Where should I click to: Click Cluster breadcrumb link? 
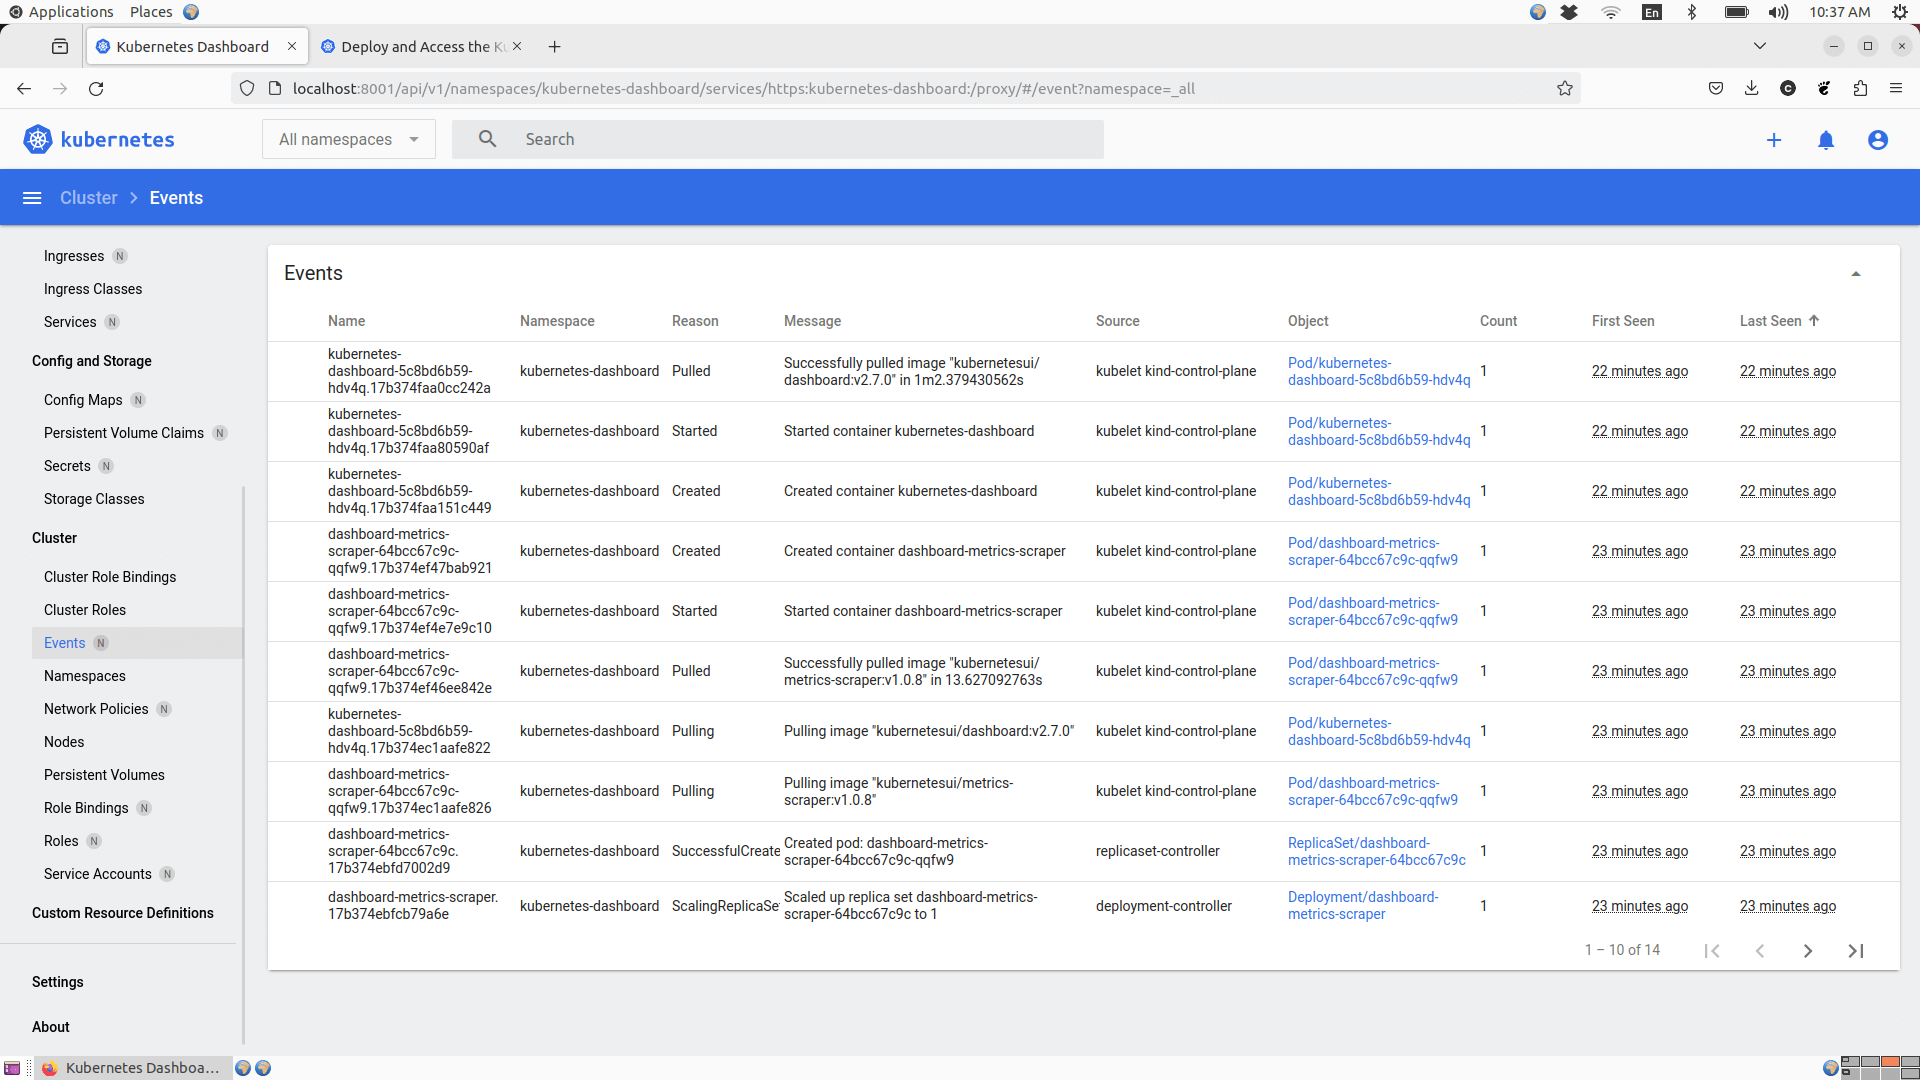click(x=89, y=198)
